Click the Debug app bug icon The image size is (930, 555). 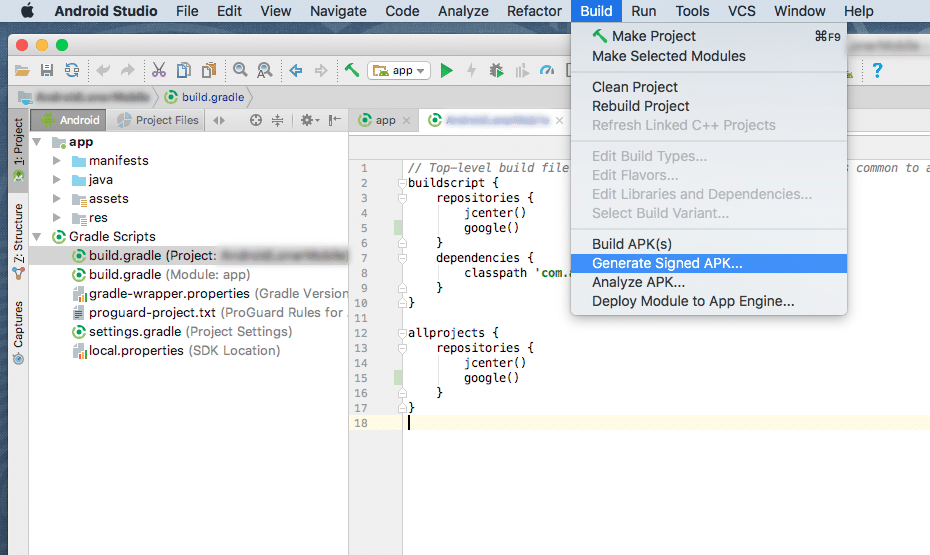coord(496,71)
